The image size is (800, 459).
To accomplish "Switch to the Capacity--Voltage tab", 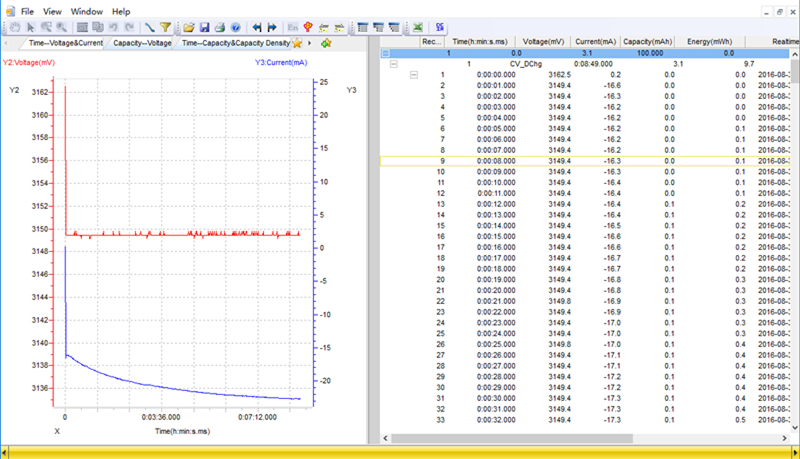I will (141, 43).
